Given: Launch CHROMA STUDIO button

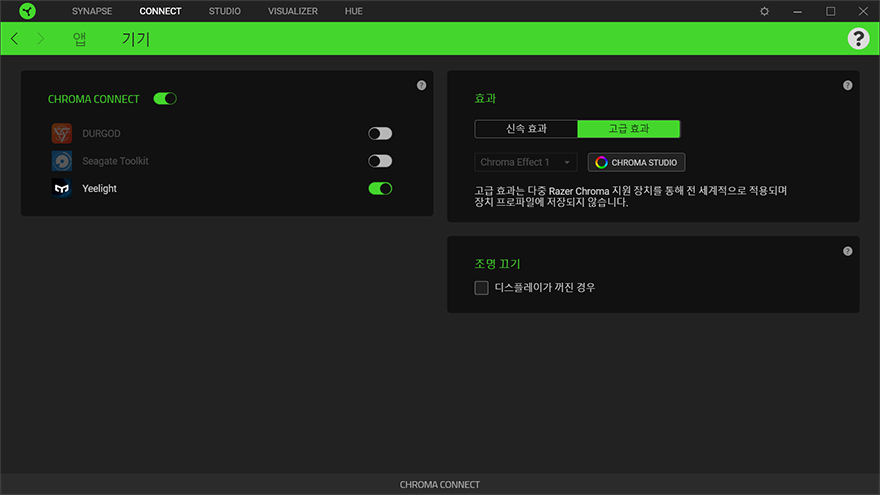Looking at the screenshot, I should click(x=636, y=162).
